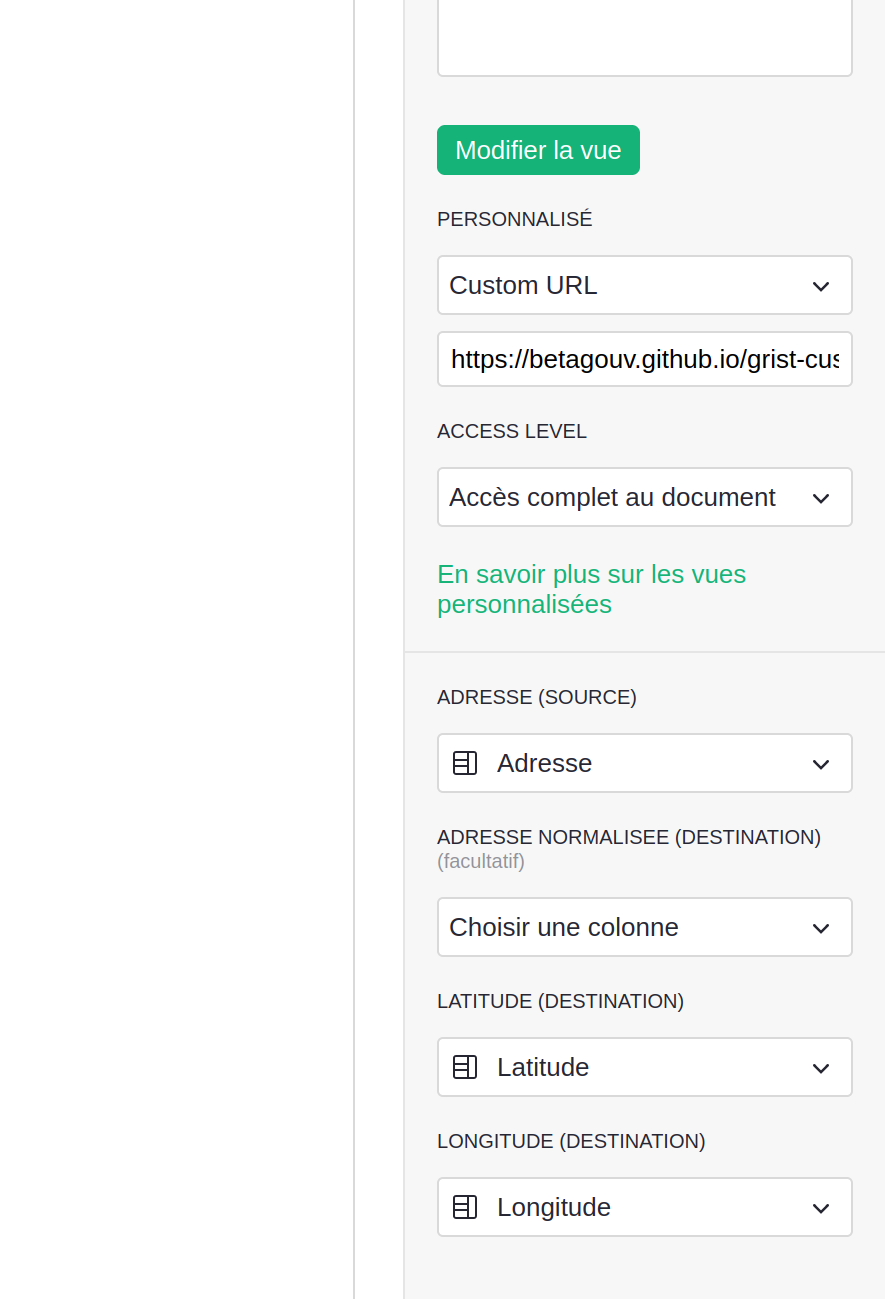Click the Modifier la vue button
885x1299 pixels.
[x=538, y=150]
